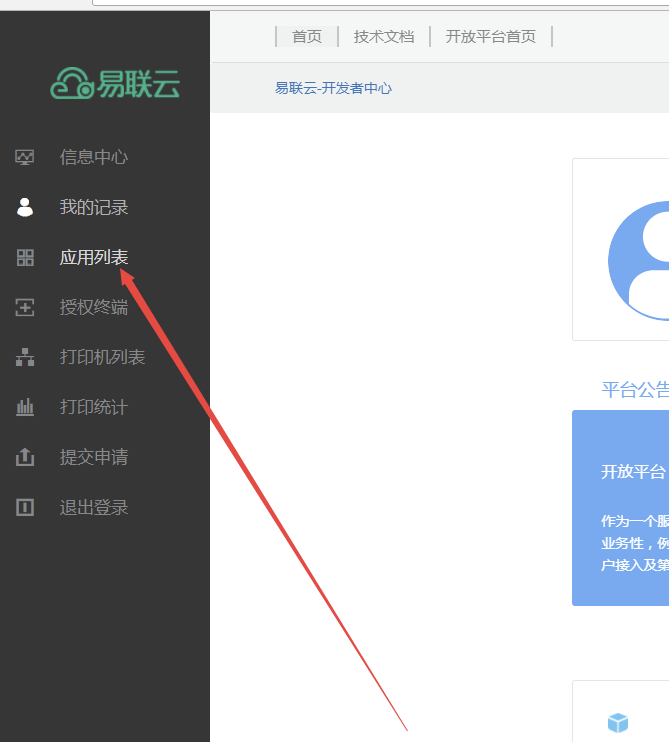Open 授权终端 in the sidebar
The image size is (669, 742).
coord(94,307)
